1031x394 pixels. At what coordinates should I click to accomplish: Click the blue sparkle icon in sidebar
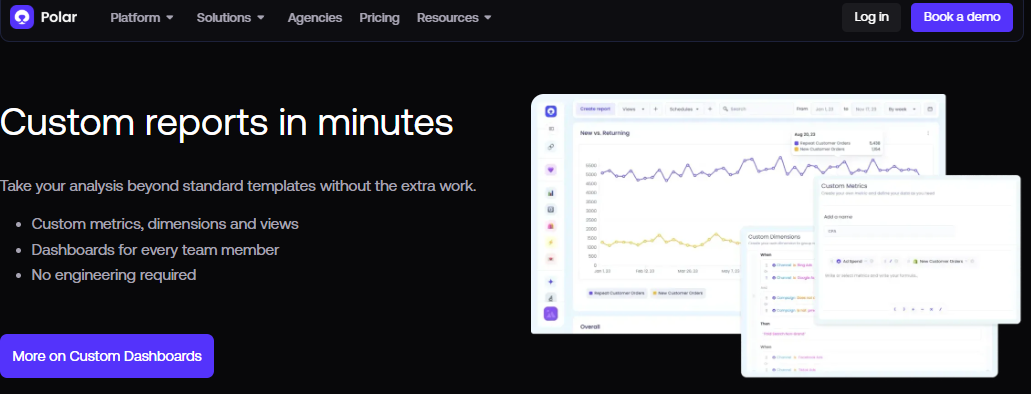tap(551, 281)
